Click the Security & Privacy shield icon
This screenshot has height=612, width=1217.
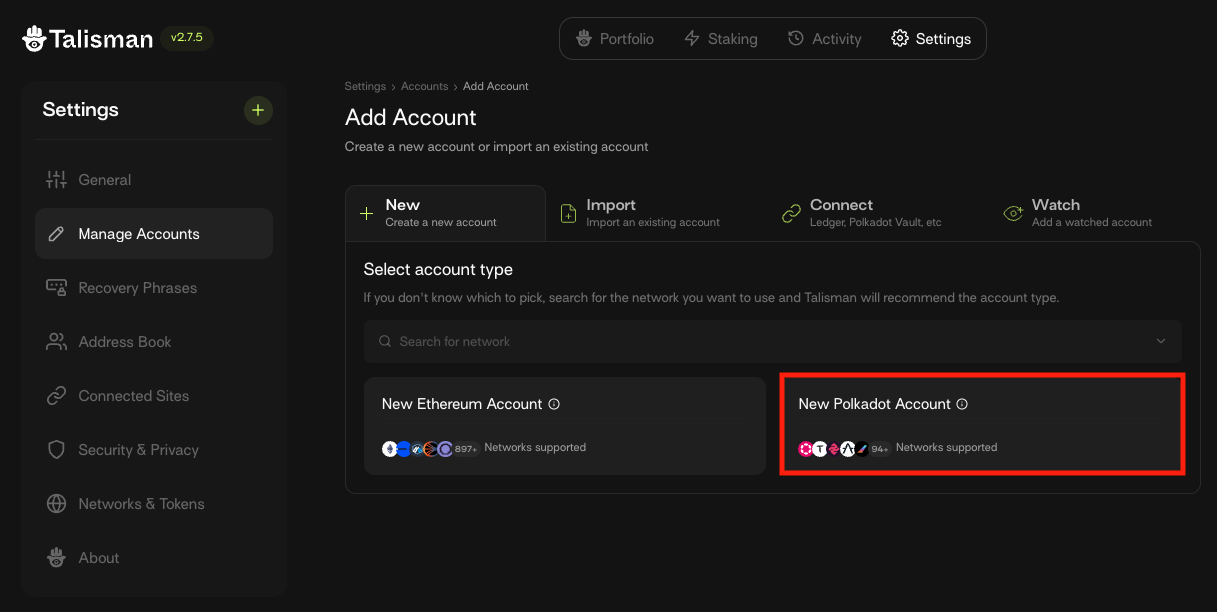click(x=57, y=450)
